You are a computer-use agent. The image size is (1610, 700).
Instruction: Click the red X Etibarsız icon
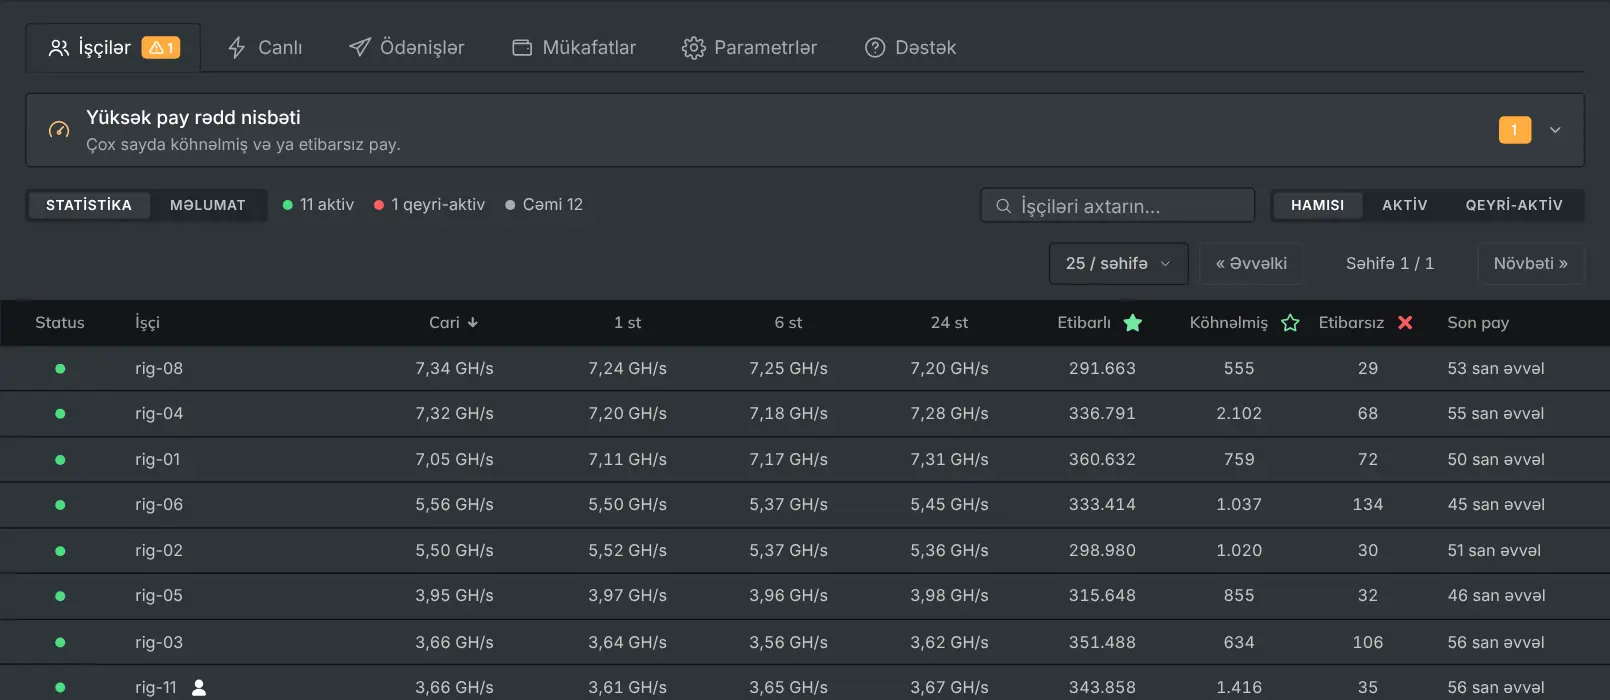pos(1405,323)
